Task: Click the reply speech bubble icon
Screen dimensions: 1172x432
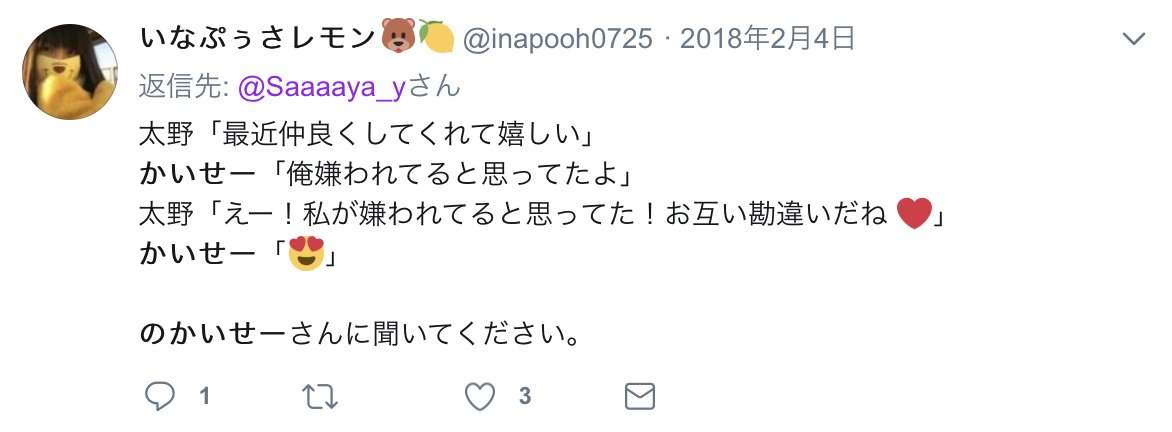Action: [159, 396]
